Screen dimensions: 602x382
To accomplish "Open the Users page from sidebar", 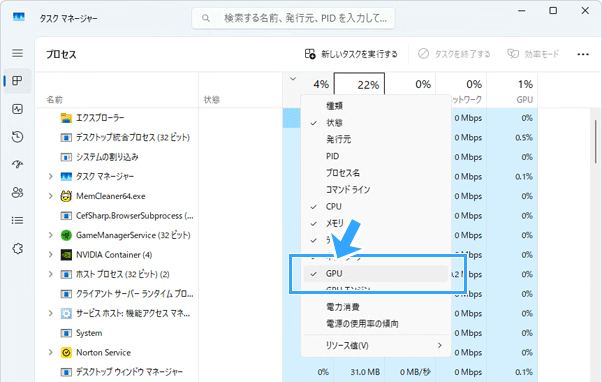I will coord(17,192).
